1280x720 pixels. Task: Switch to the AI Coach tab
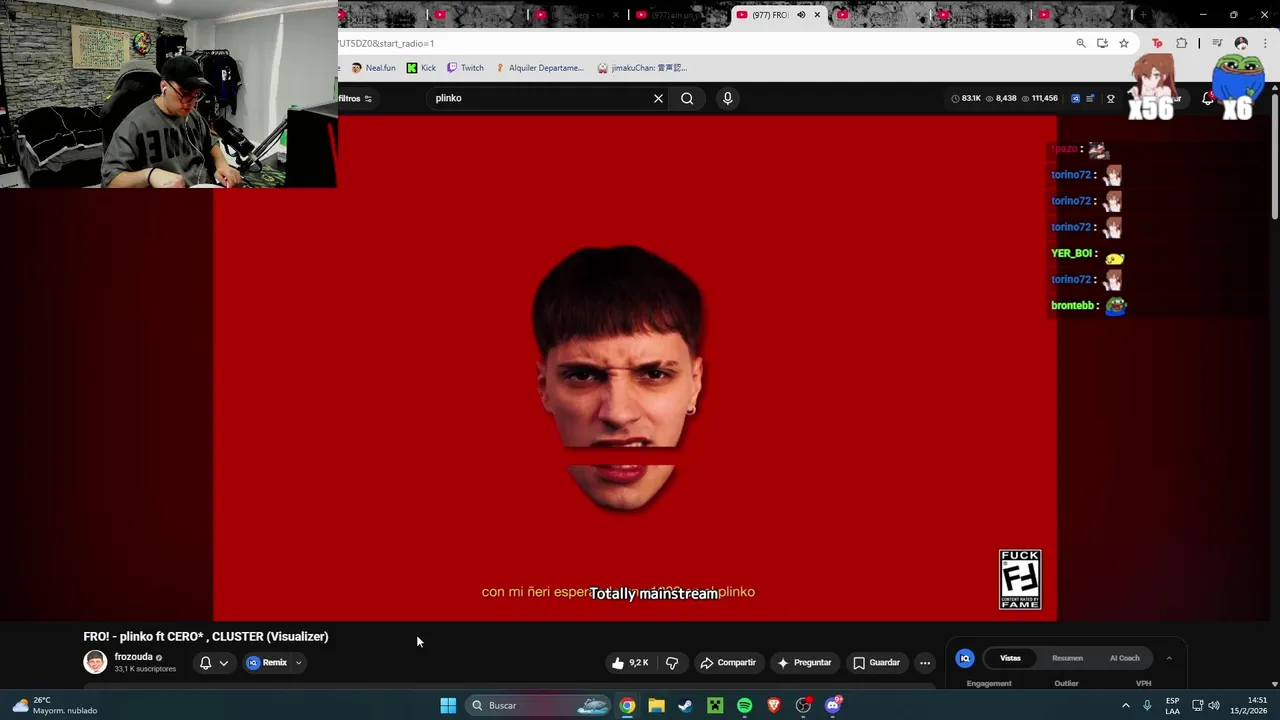pos(1124,658)
